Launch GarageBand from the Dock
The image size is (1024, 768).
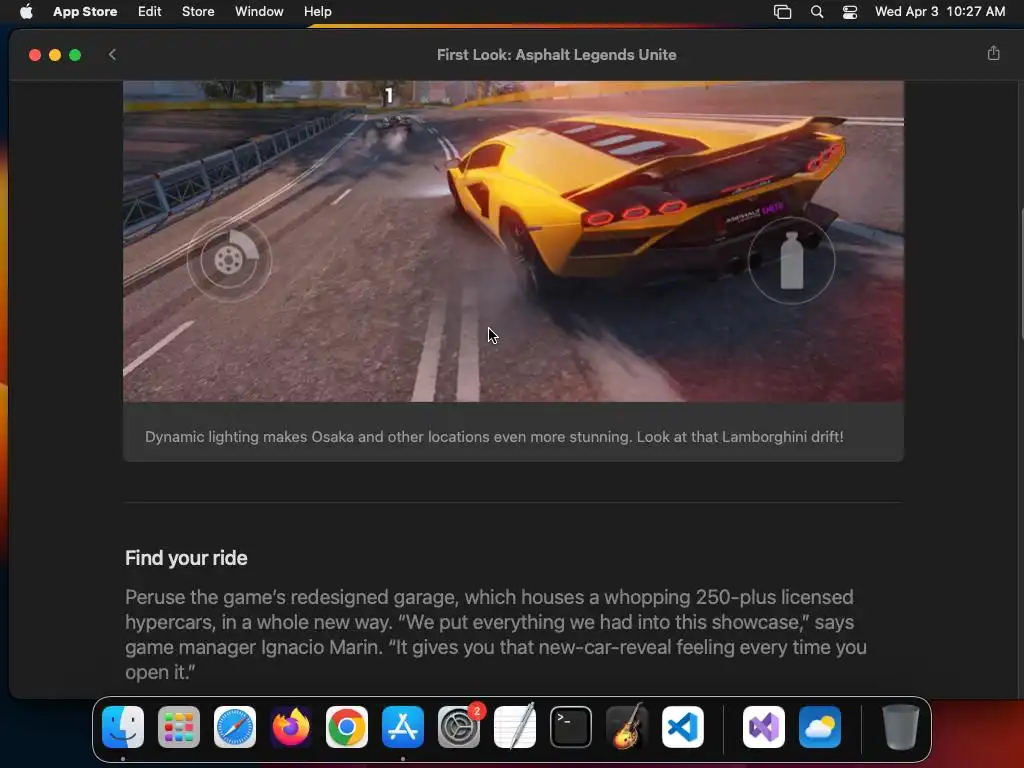(x=627, y=727)
